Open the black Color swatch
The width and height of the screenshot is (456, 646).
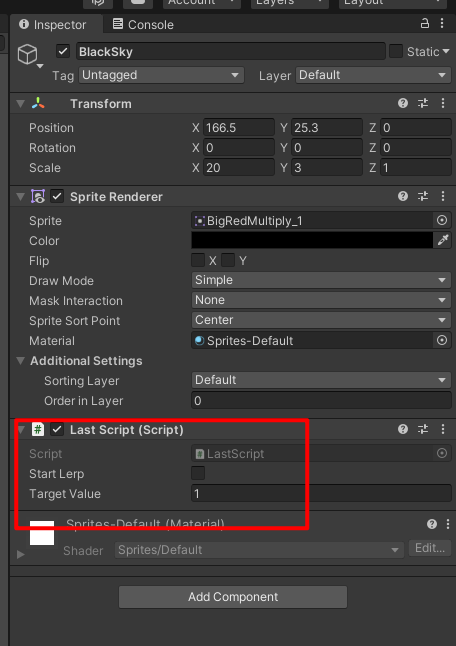312,240
